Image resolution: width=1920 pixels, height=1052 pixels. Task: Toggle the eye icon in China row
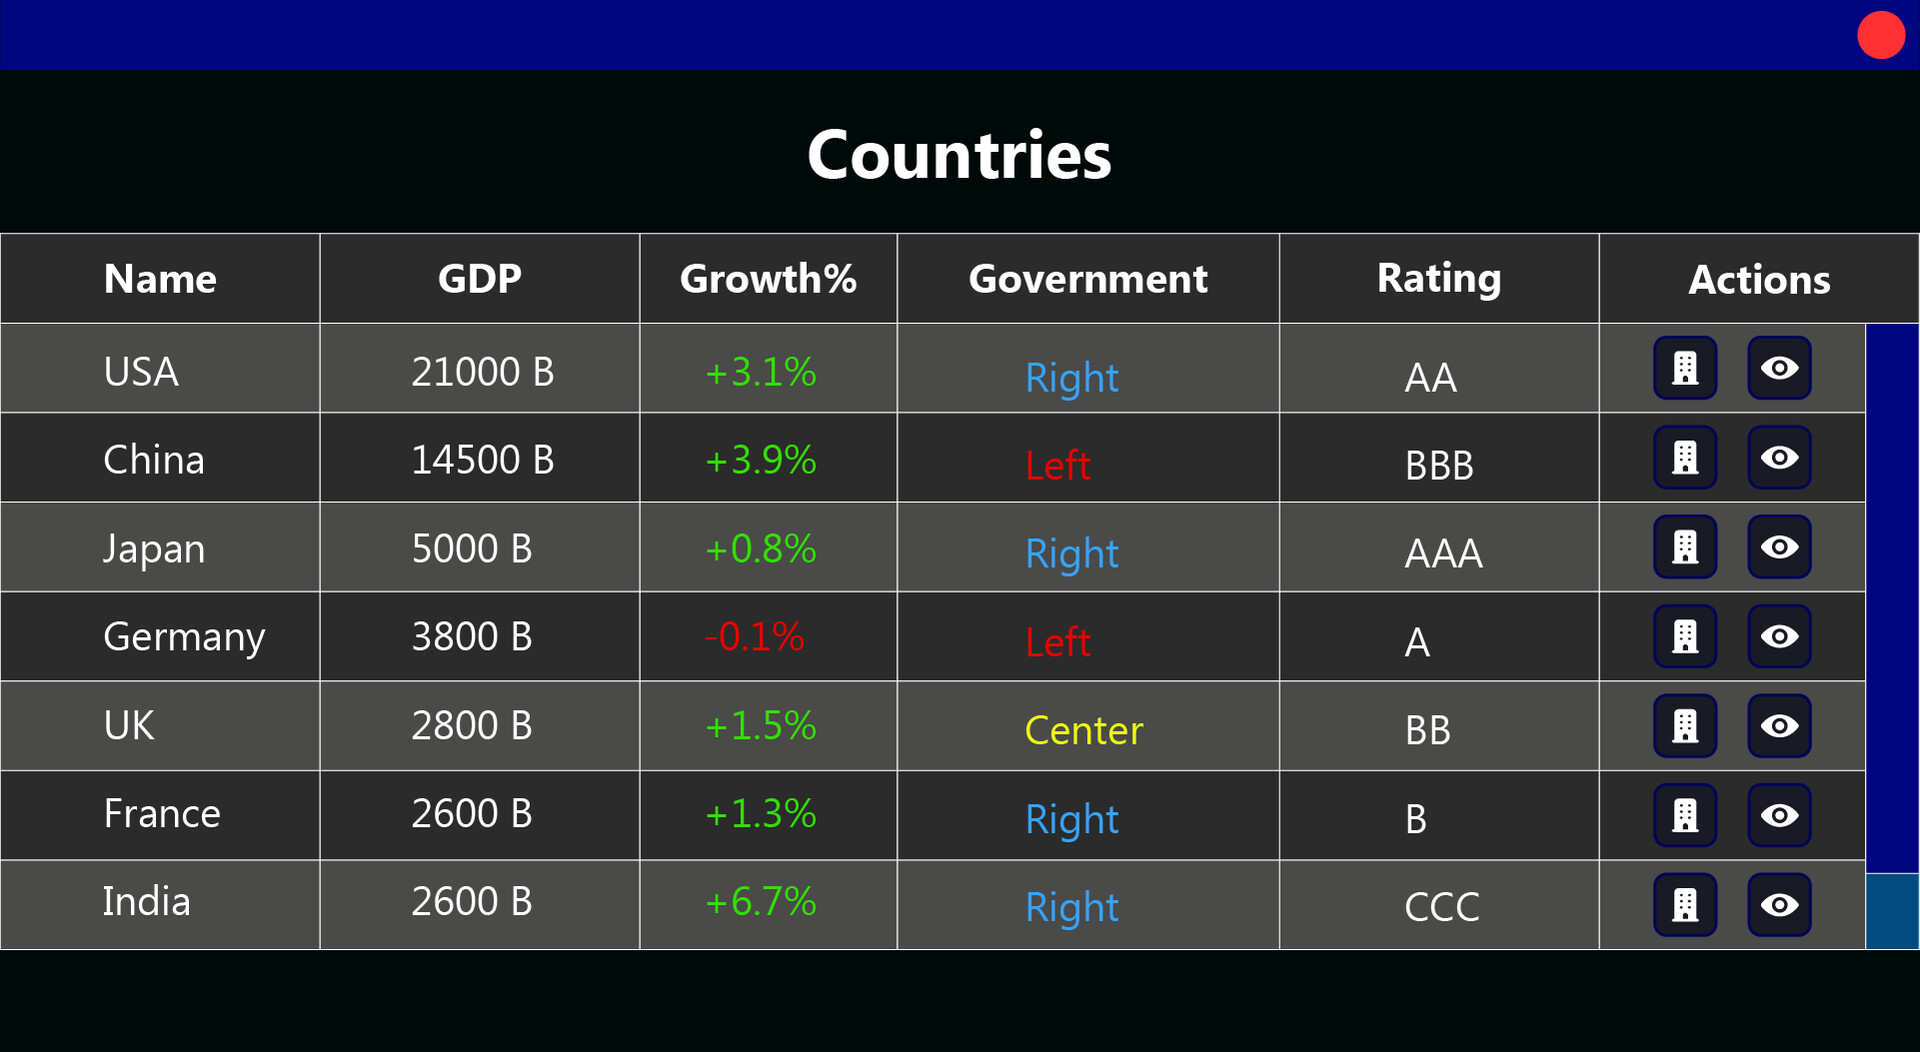[x=1779, y=458]
